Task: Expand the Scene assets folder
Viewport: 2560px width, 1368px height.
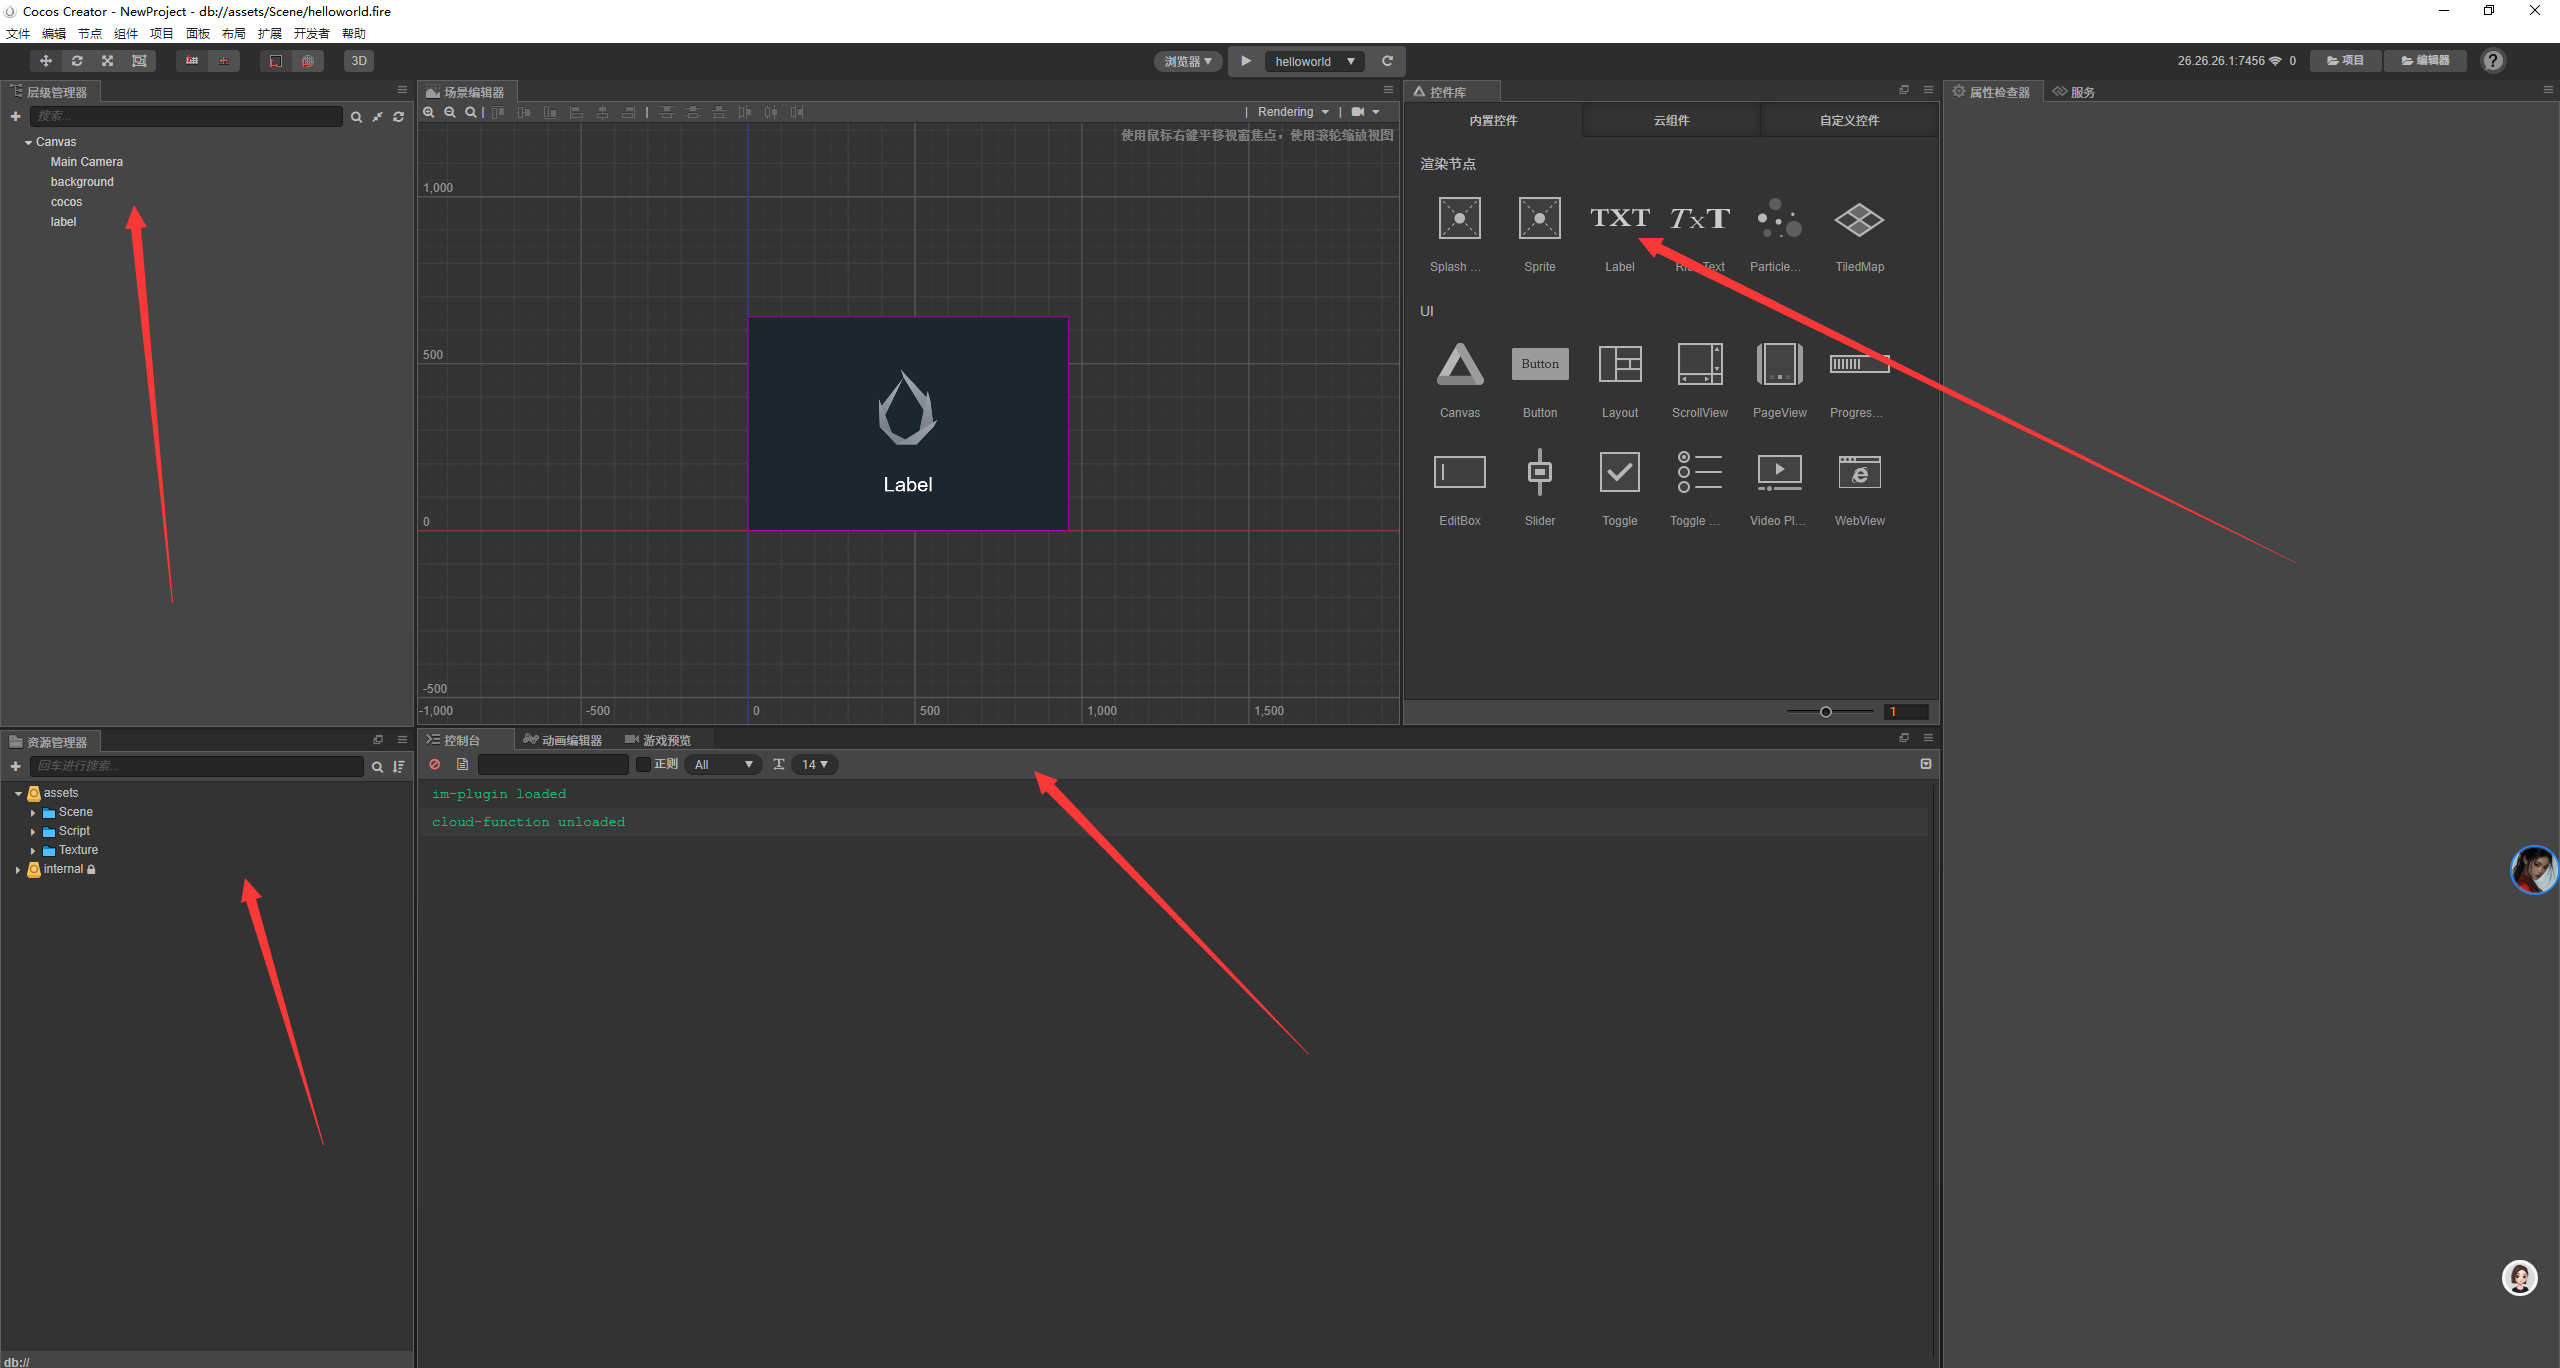Action: click(x=33, y=813)
